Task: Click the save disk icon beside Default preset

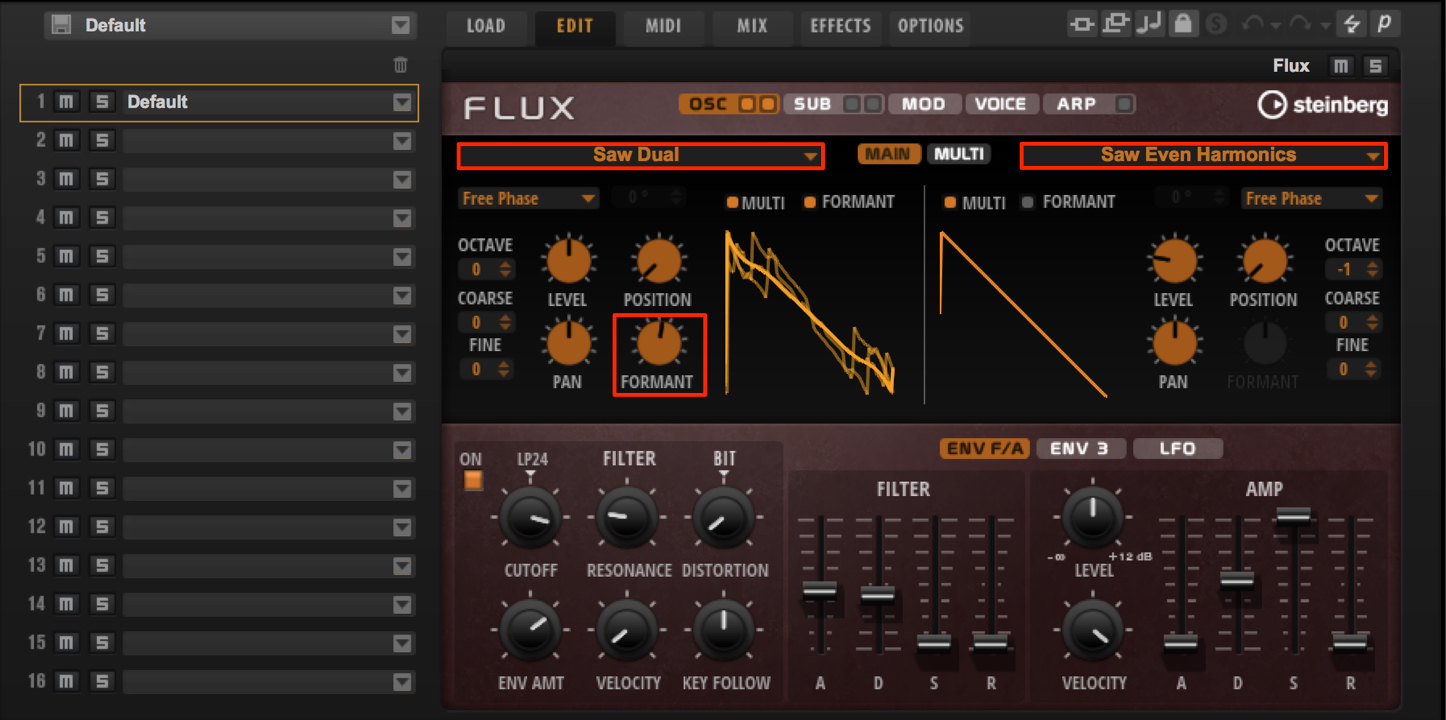Action: (x=61, y=25)
